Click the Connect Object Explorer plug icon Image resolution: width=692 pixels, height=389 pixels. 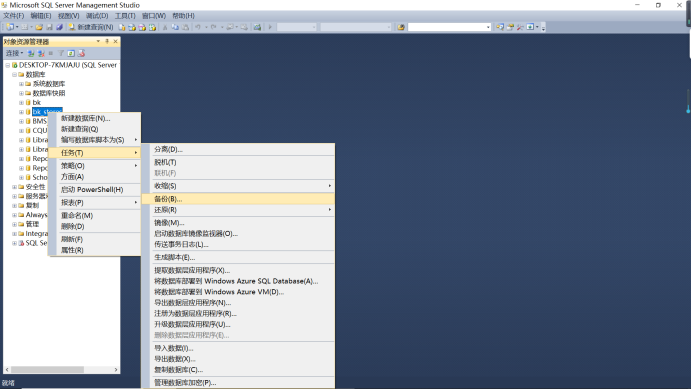30,53
